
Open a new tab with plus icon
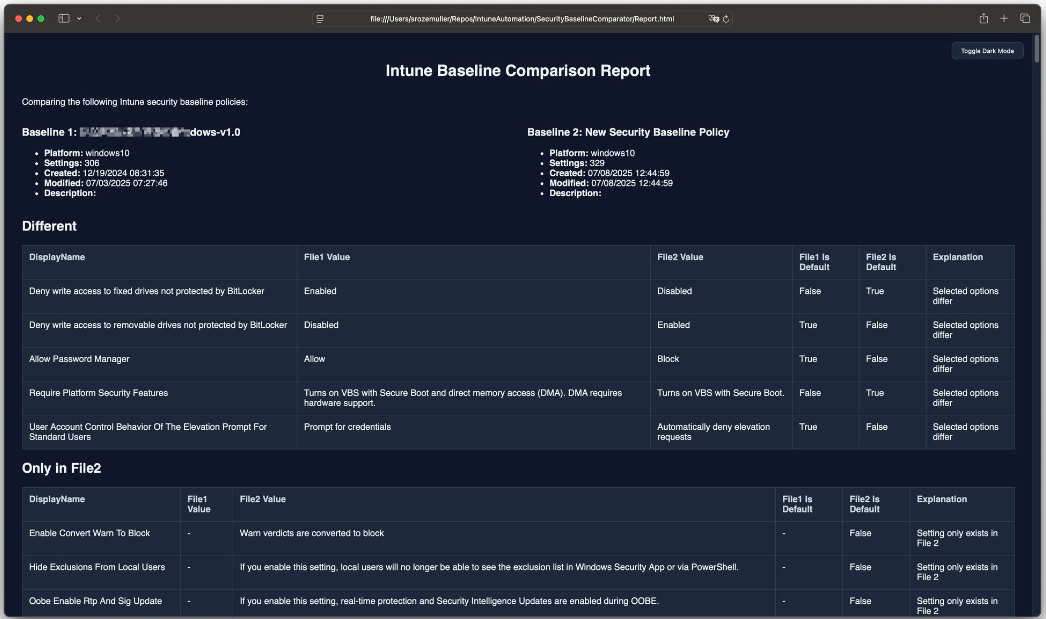(x=1004, y=18)
